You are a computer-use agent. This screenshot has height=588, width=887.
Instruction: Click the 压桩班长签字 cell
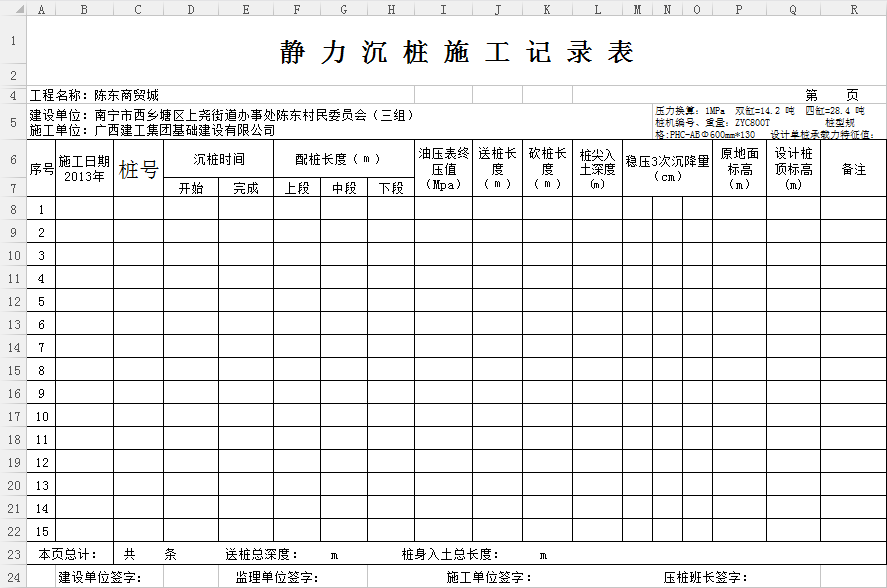point(705,577)
